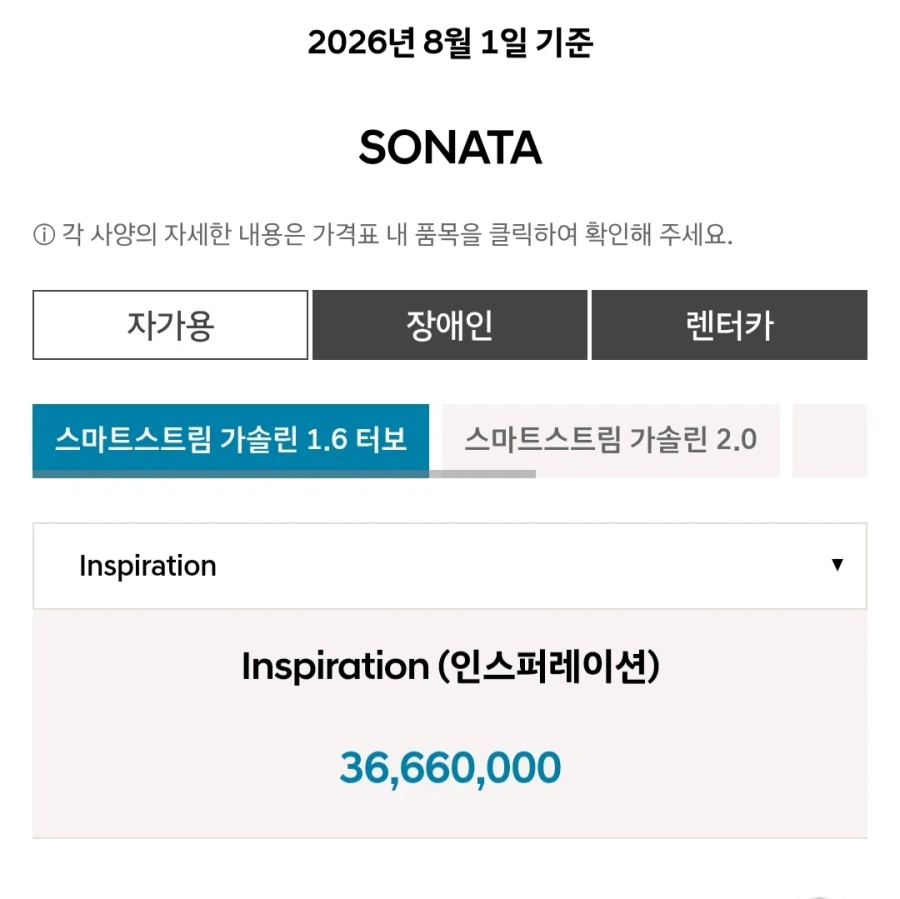This screenshot has height=899, width=900.
Task: Click the partially visible third engine tab
Action: click(829, 440)
